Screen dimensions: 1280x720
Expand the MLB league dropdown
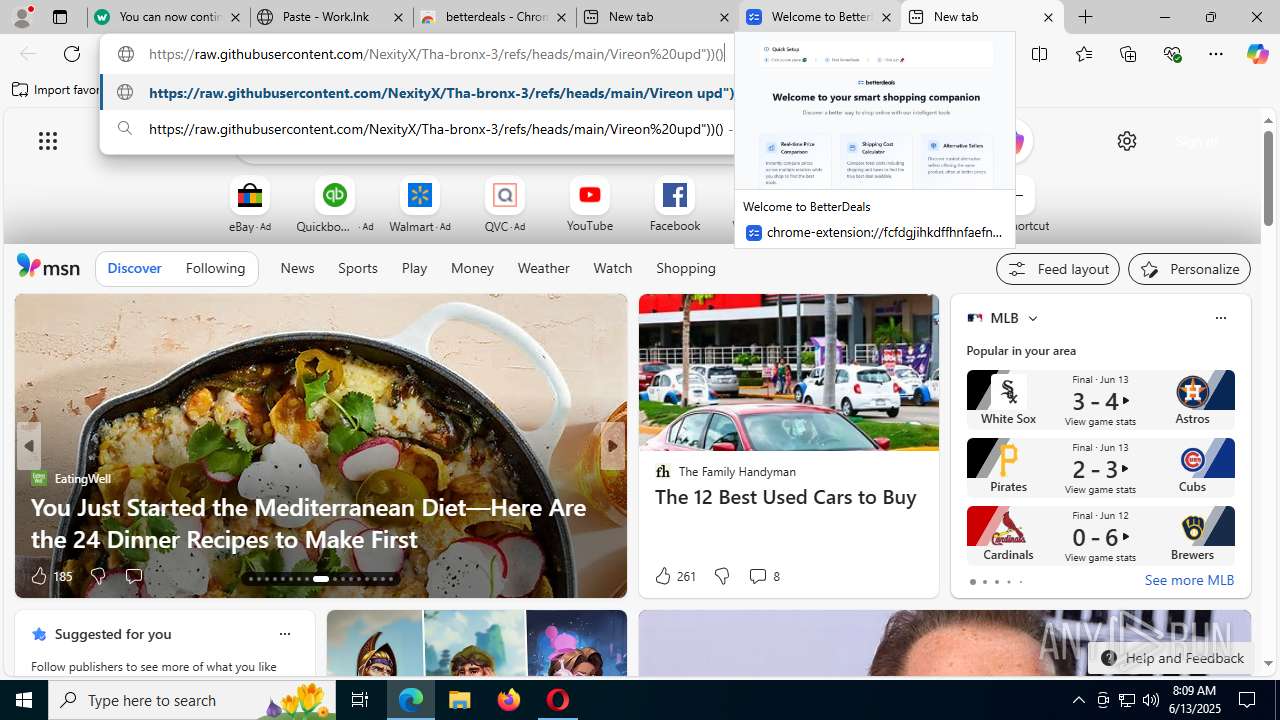1032,319
